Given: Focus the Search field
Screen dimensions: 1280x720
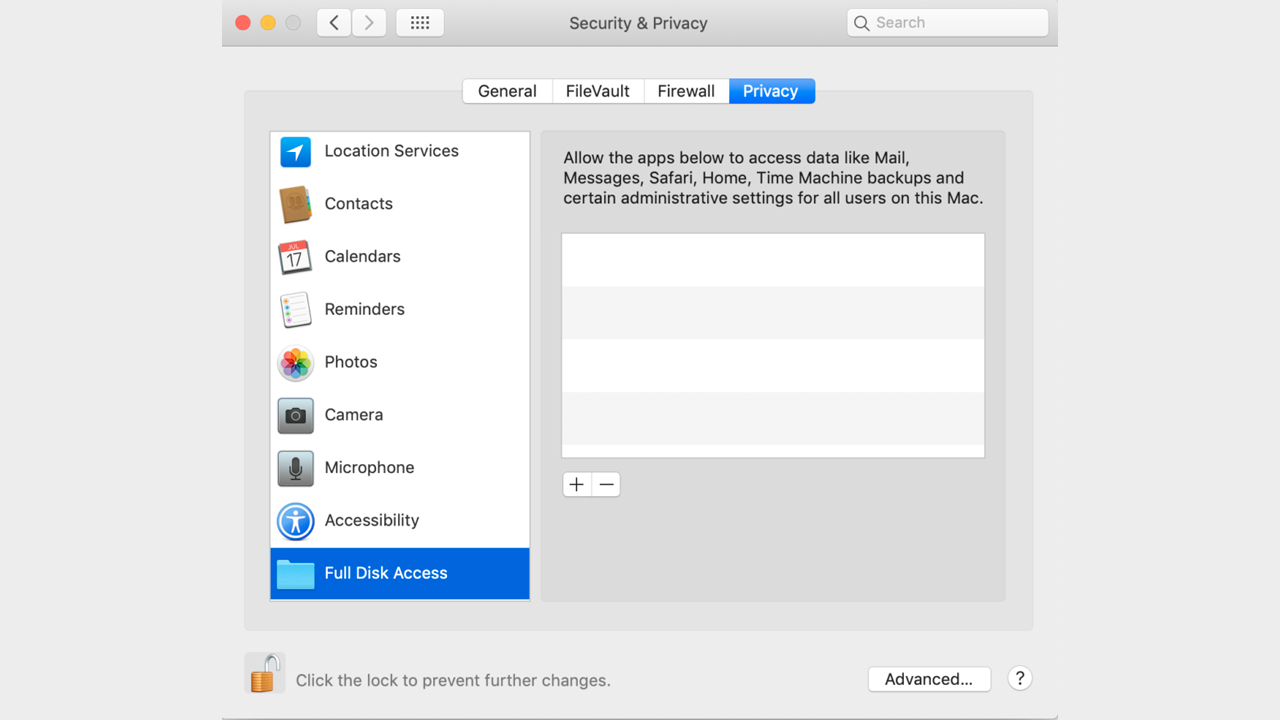Looking at the screenshot, I should [947, 23].
